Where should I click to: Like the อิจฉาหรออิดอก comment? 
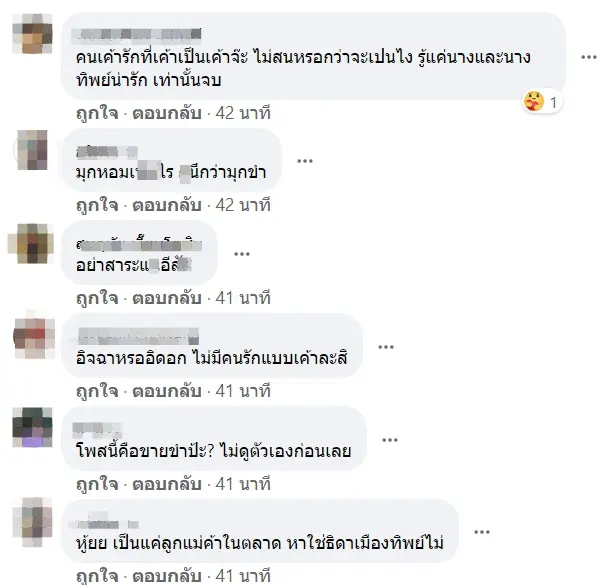click(x=97, y=391)
